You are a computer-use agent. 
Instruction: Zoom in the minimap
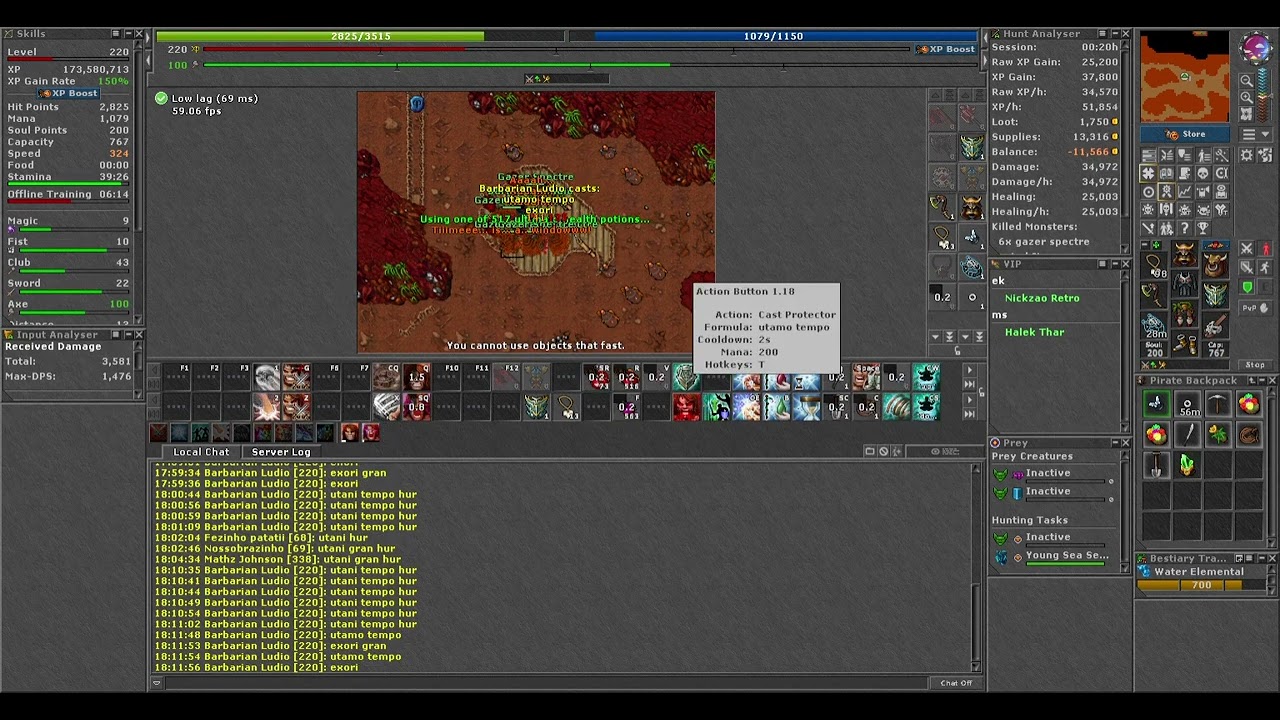(x=1247, y=97)
